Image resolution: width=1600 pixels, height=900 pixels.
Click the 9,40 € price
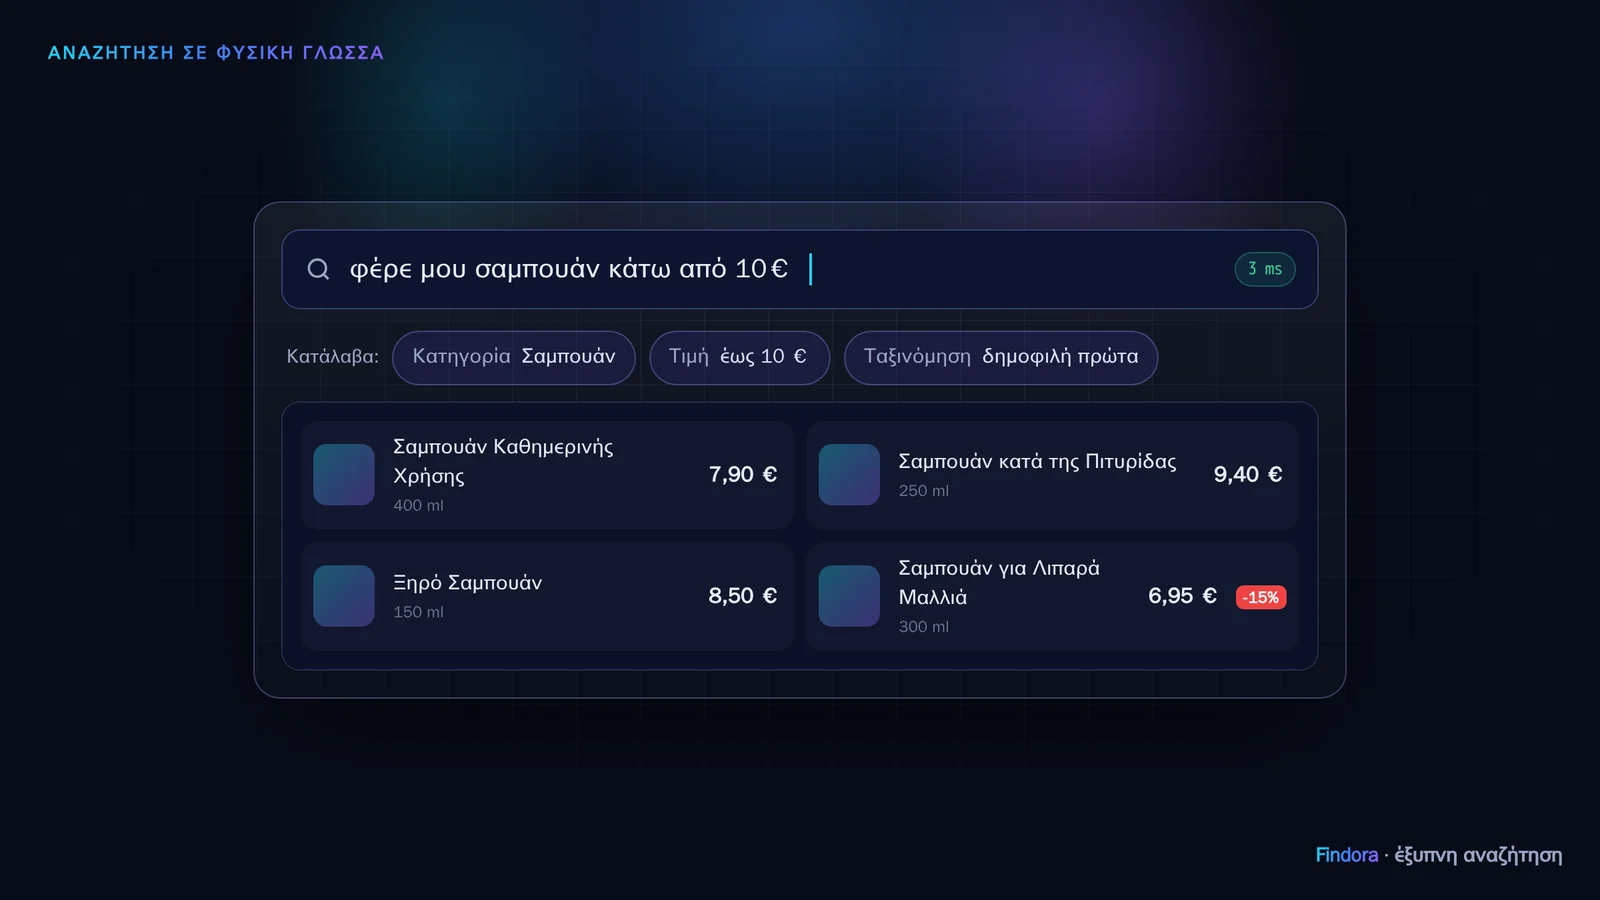click(x=1248, y=475)
